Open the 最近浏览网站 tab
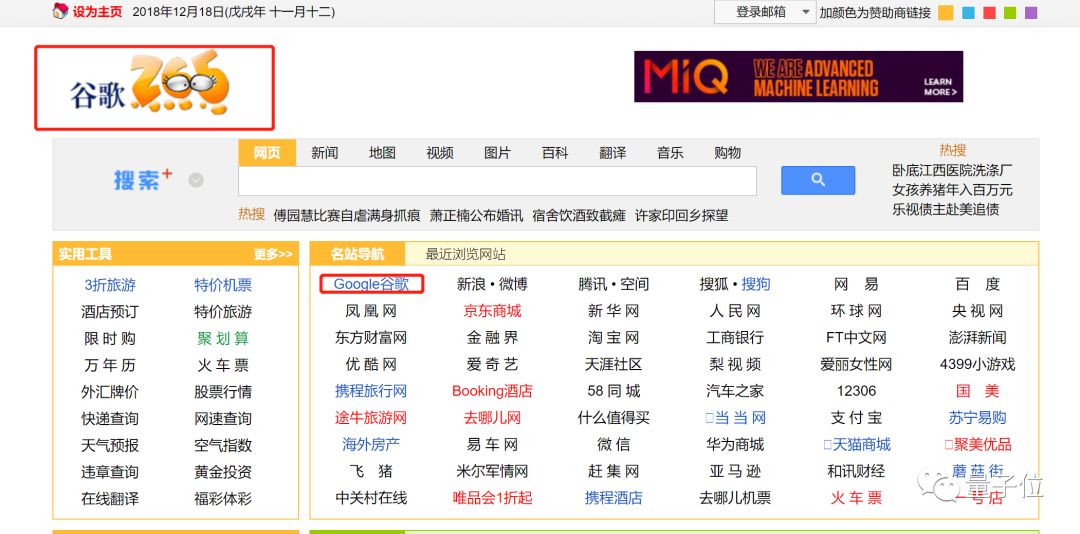Image resolution: width=1080 pixels, height=534 pixels. pyautogui.click(x=465, y=254)
